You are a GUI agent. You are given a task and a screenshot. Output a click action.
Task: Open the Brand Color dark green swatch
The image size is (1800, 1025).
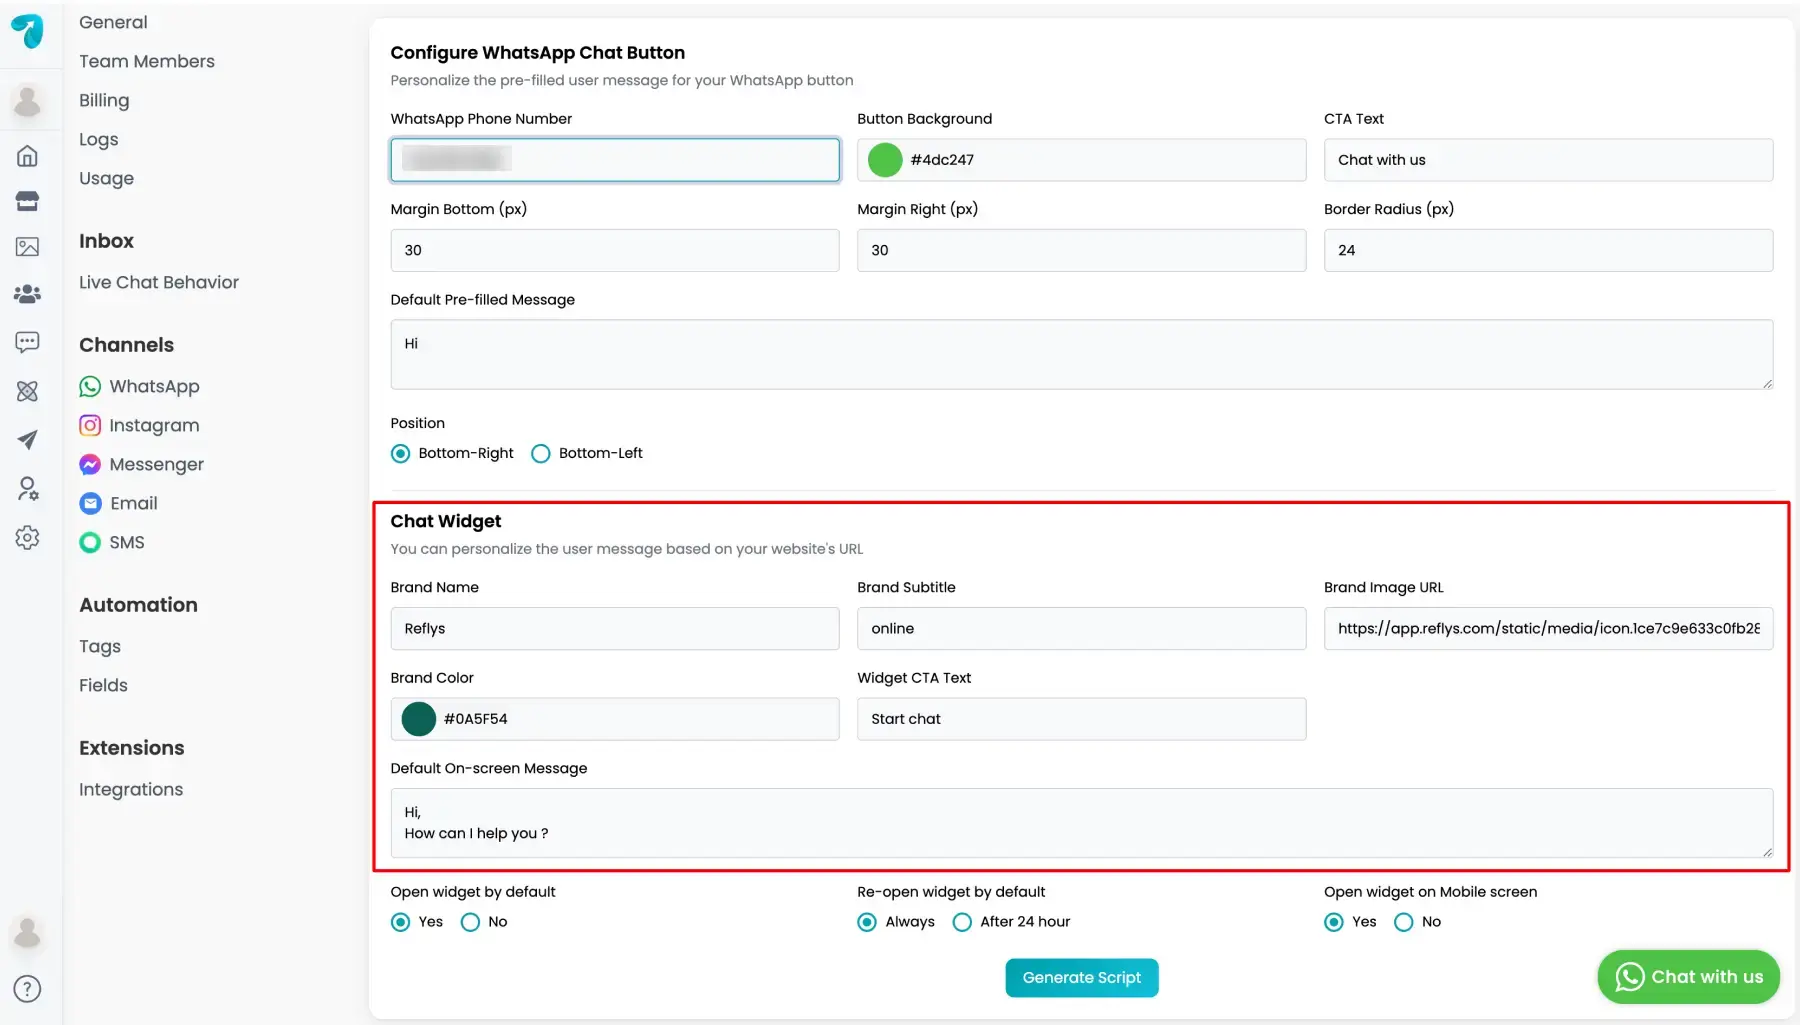click(x=419, y=719)
